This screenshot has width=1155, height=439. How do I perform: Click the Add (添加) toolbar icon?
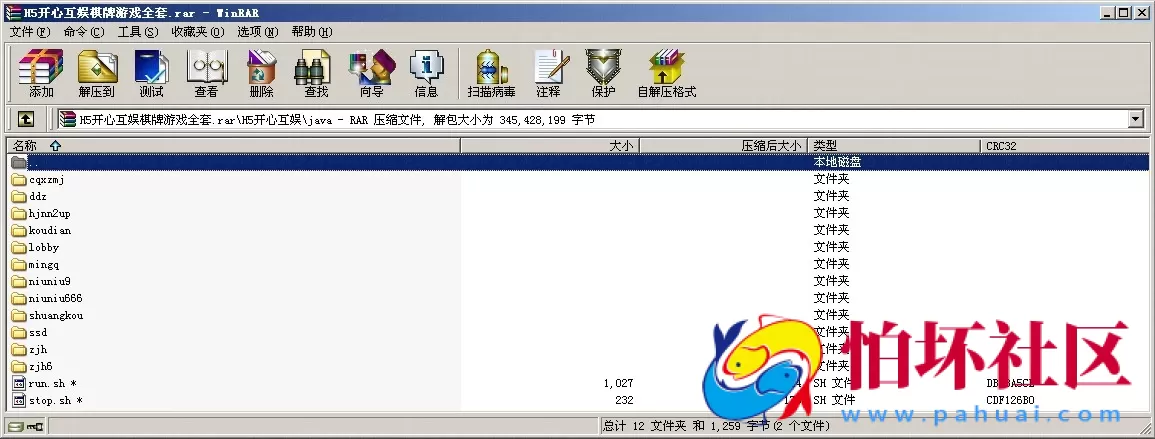click(x=41, y=74)
